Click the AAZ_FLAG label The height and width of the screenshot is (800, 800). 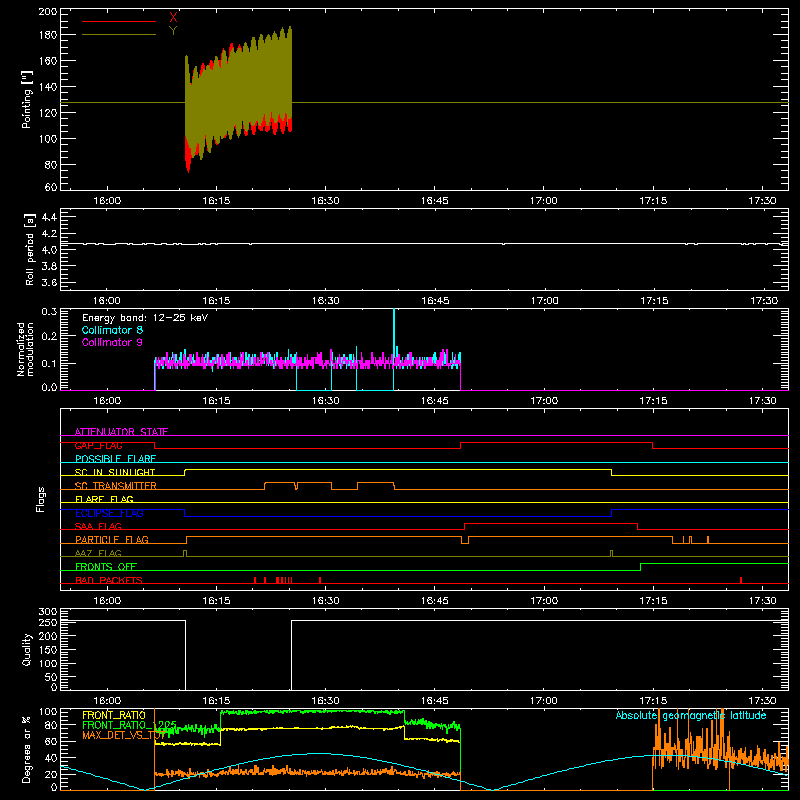[98, 553]
